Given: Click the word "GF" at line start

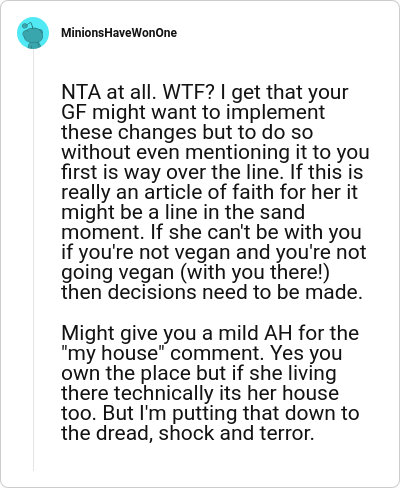Looking at the screenshot, I should pos(74,112).
